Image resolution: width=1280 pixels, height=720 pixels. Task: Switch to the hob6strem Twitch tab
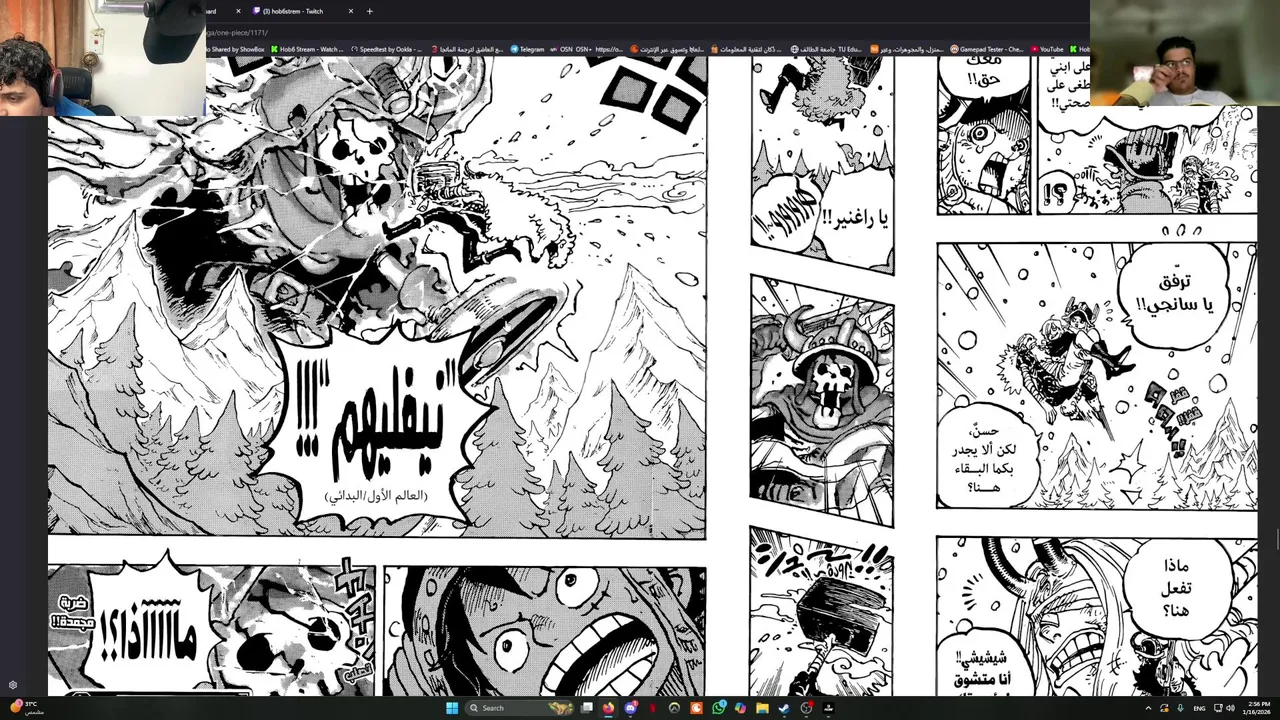pos(300,11)
